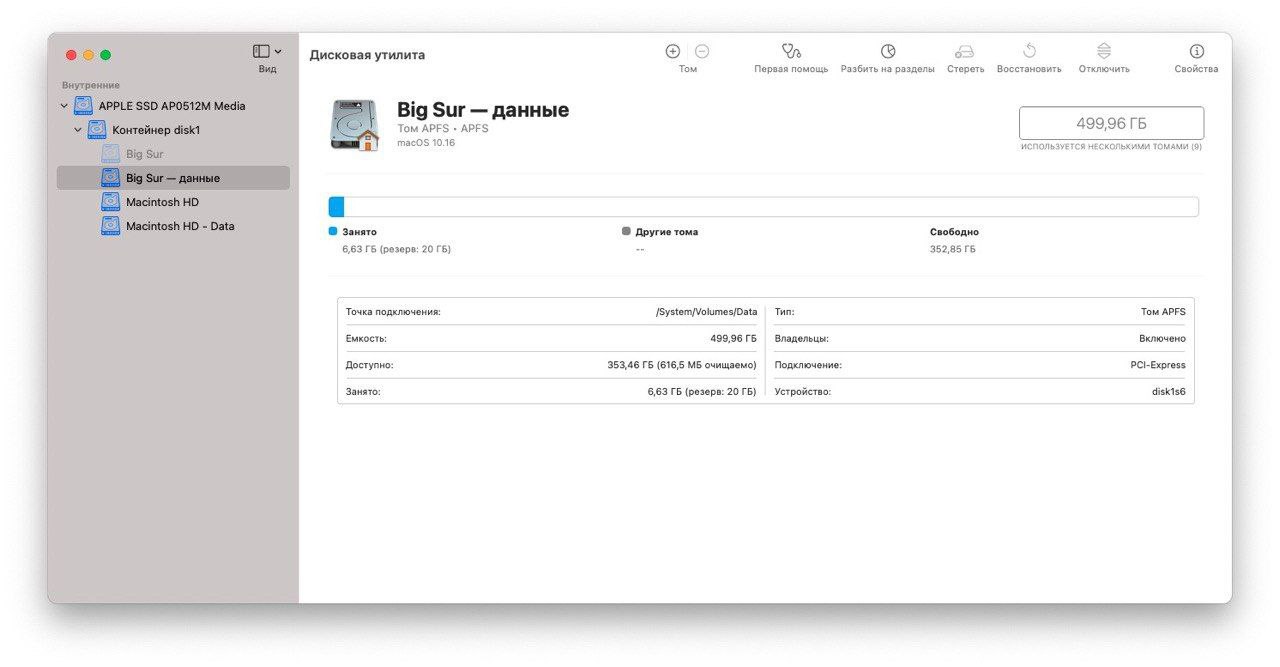
Task: Click the large volume drive icon with house
Action: pos(355,125)
